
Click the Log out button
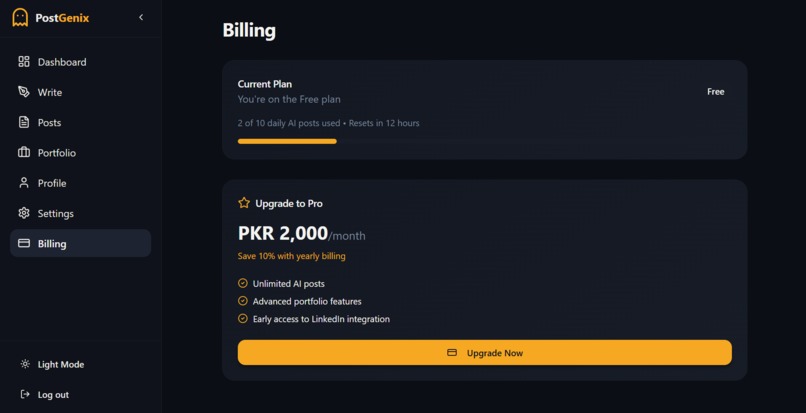point(53,395)
